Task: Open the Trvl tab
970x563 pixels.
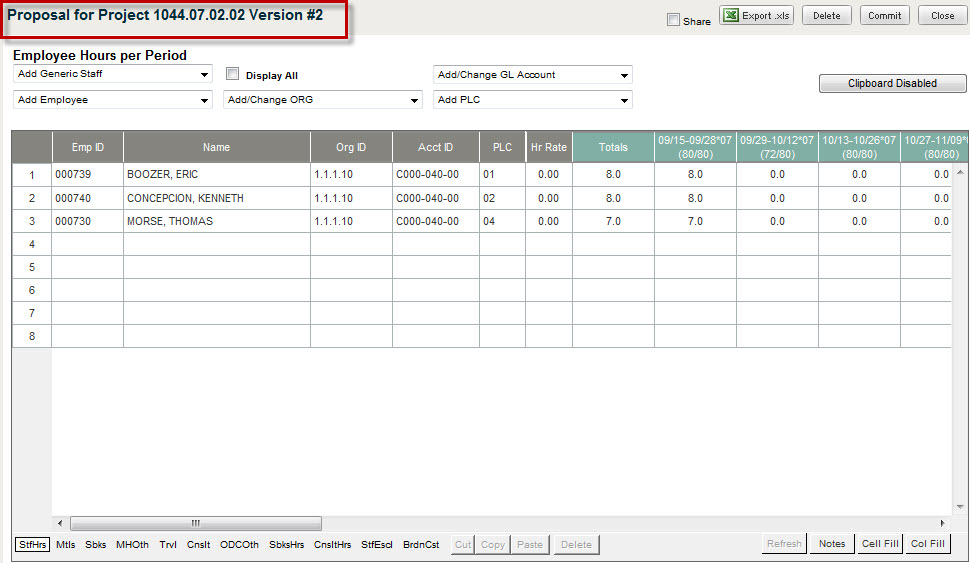Action: [168, 545]
